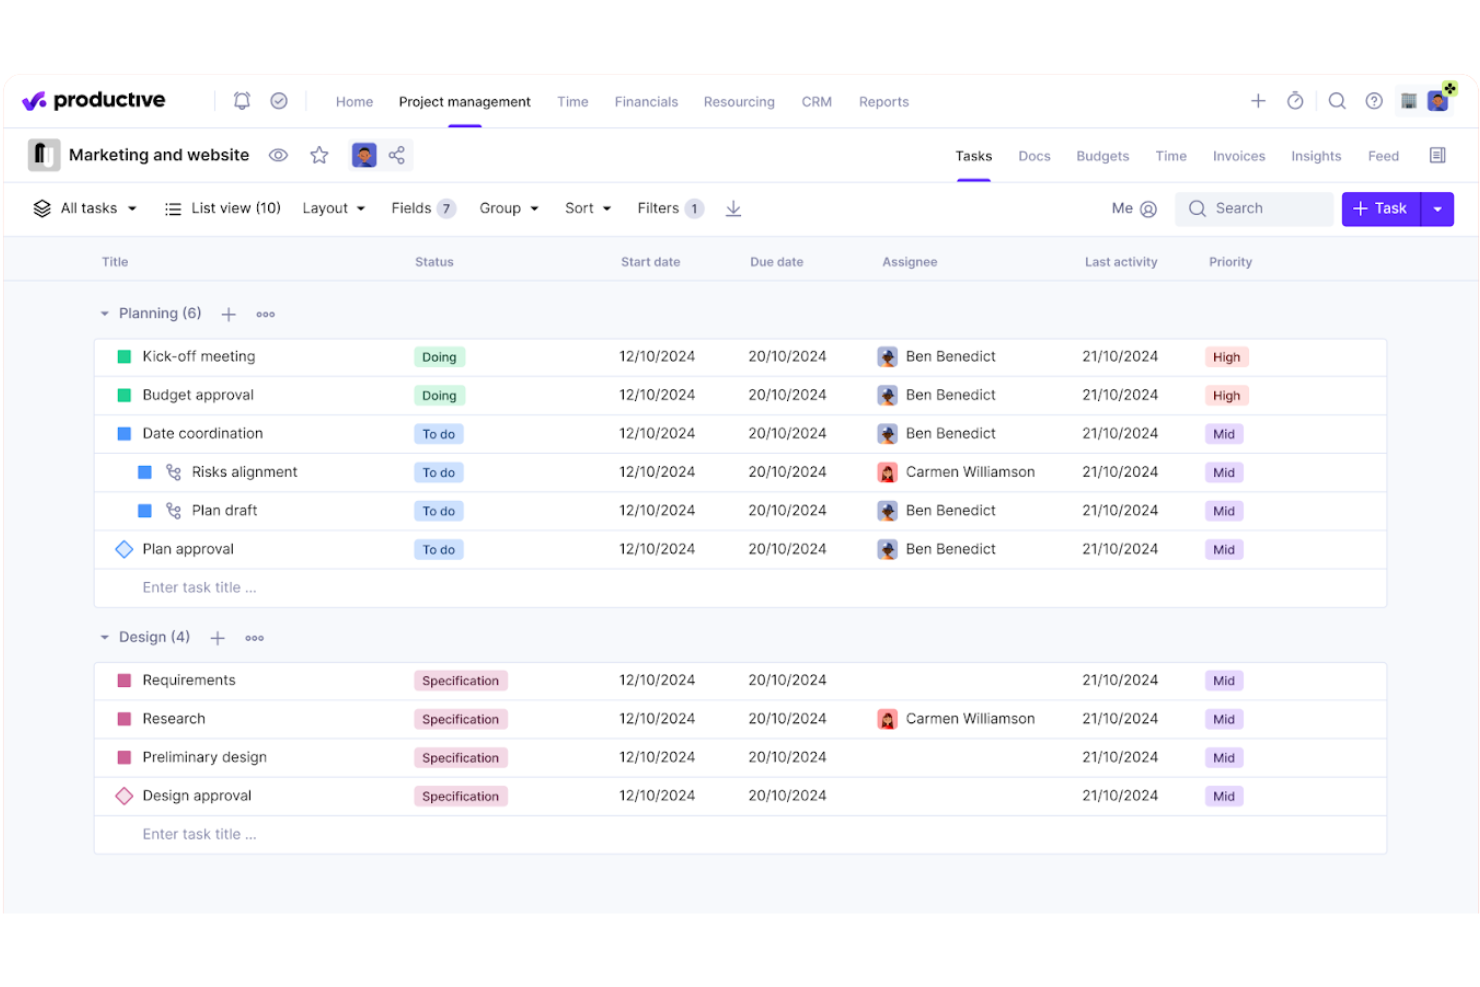Viewport: 1480px width, 987px height.
Task: Switch to the Docs tab
Action: [1034, 156]
